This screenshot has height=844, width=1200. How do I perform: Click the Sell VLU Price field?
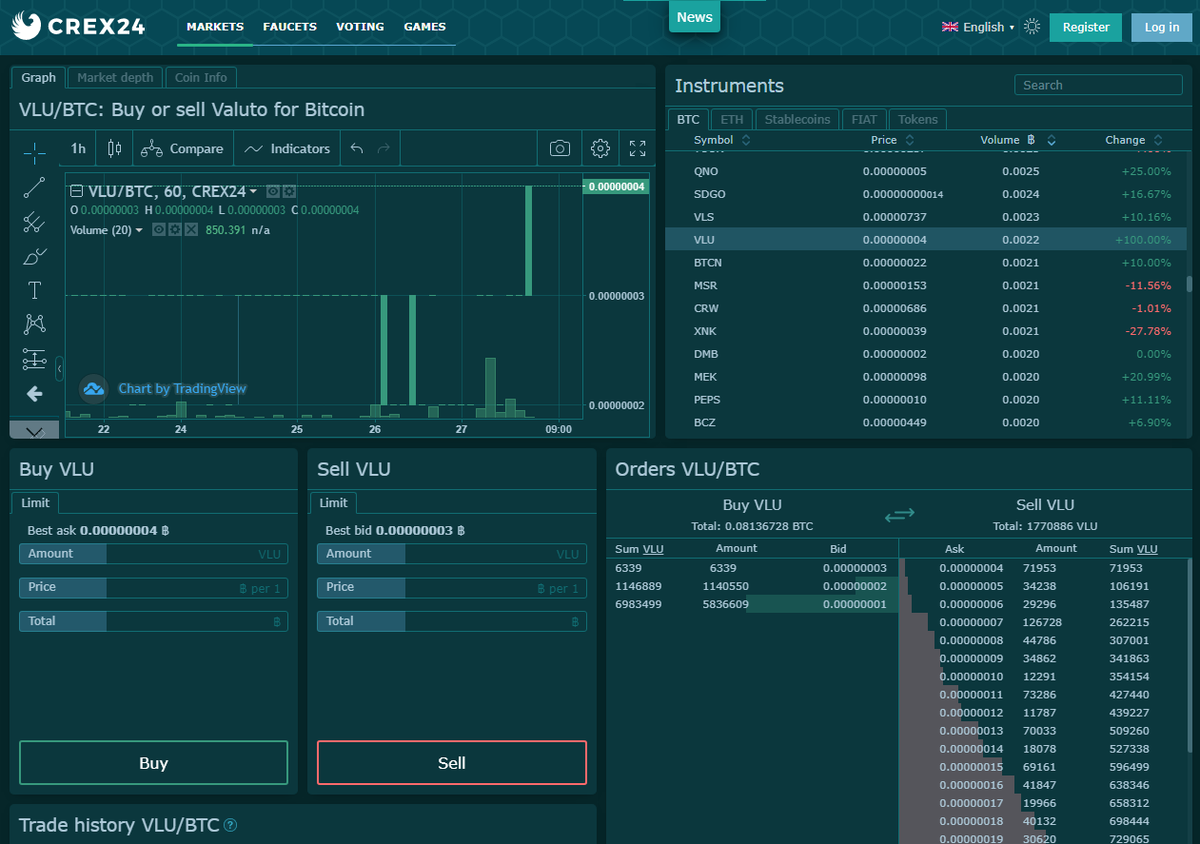pyautogui.click(x=452, y=587)
